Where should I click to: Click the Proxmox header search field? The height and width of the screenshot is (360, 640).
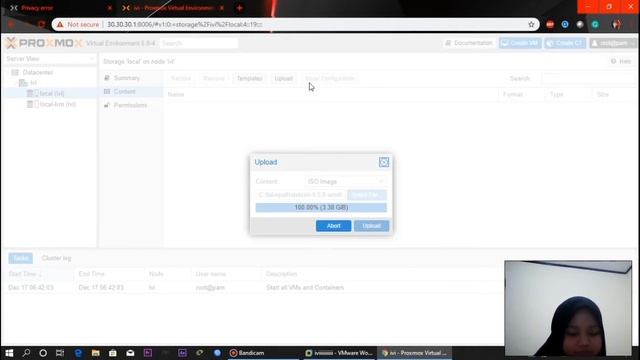tap(198, 43)
